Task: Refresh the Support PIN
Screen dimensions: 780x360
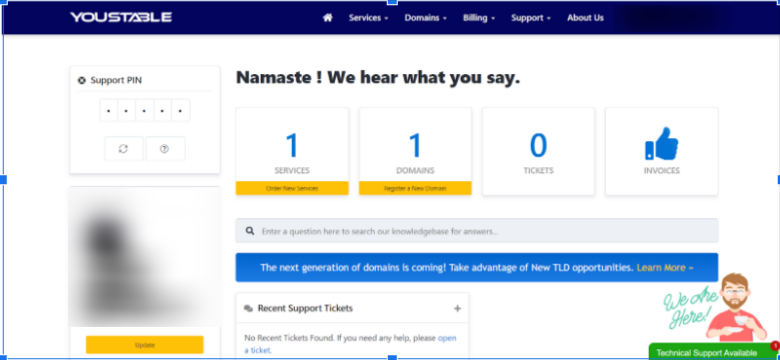Action: click(124, 149)
